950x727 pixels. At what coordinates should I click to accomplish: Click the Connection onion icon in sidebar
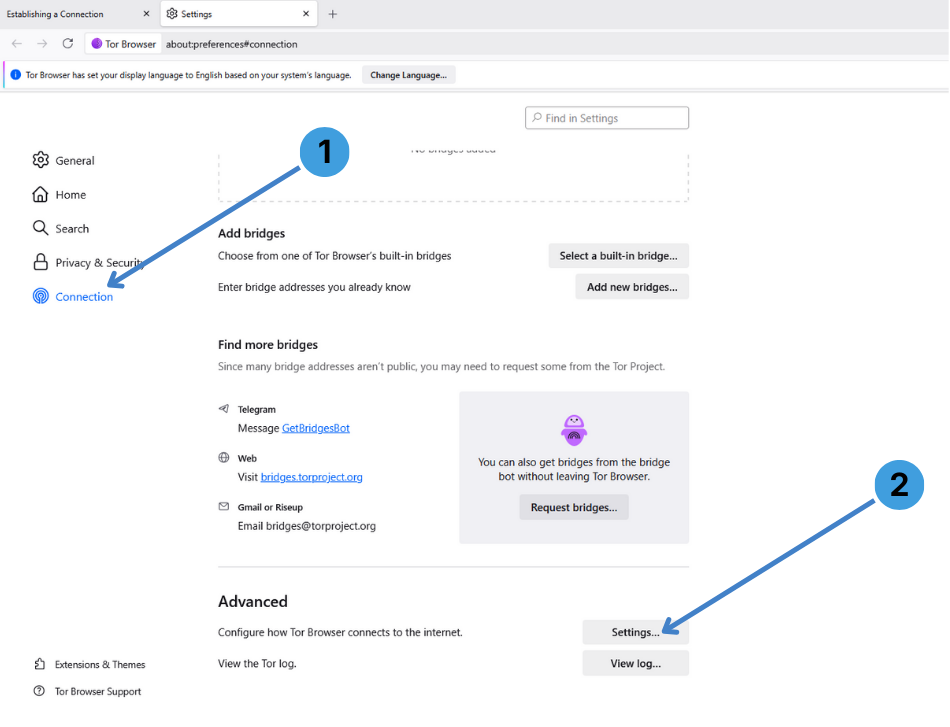(41, 296)
